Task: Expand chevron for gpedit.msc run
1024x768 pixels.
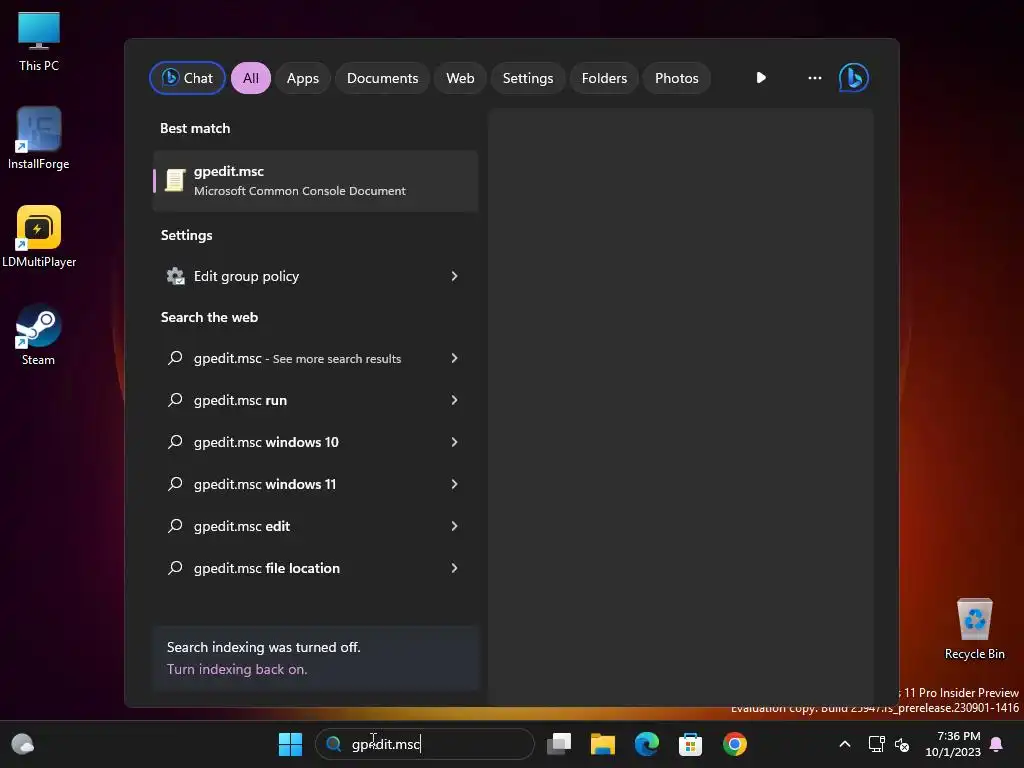Action: tap(455, 400)
